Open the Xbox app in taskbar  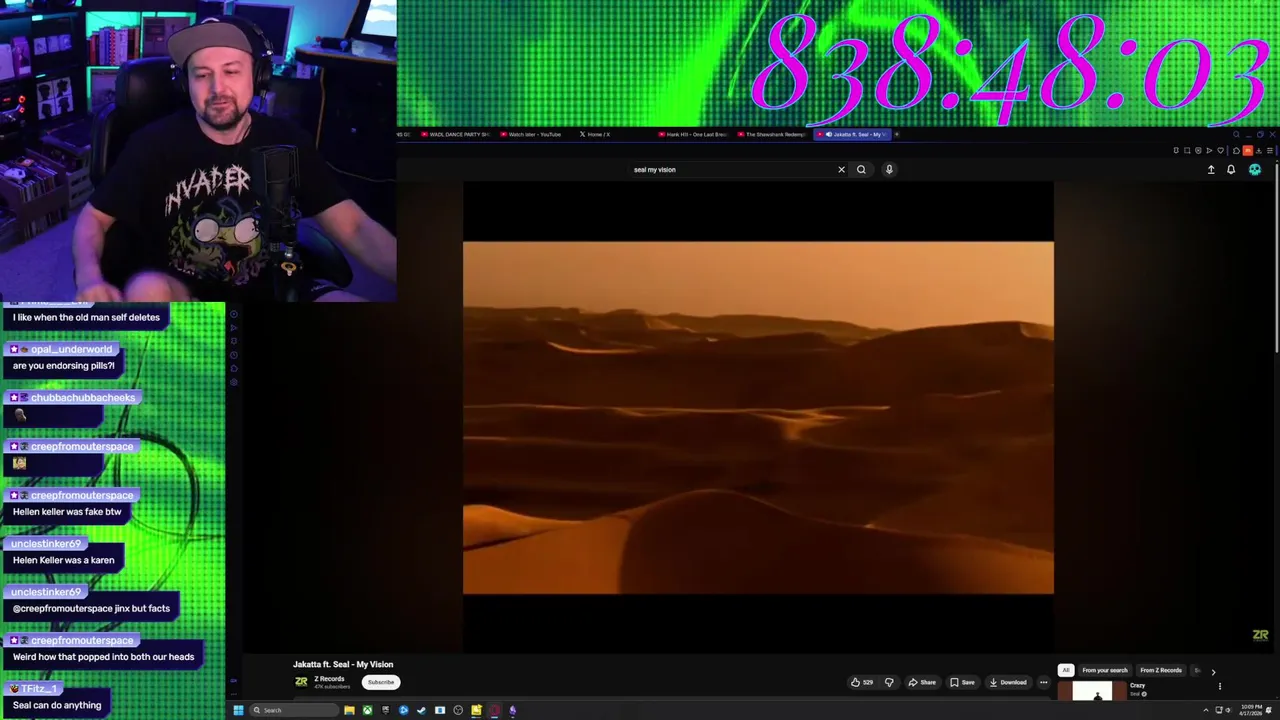point(367,710)
